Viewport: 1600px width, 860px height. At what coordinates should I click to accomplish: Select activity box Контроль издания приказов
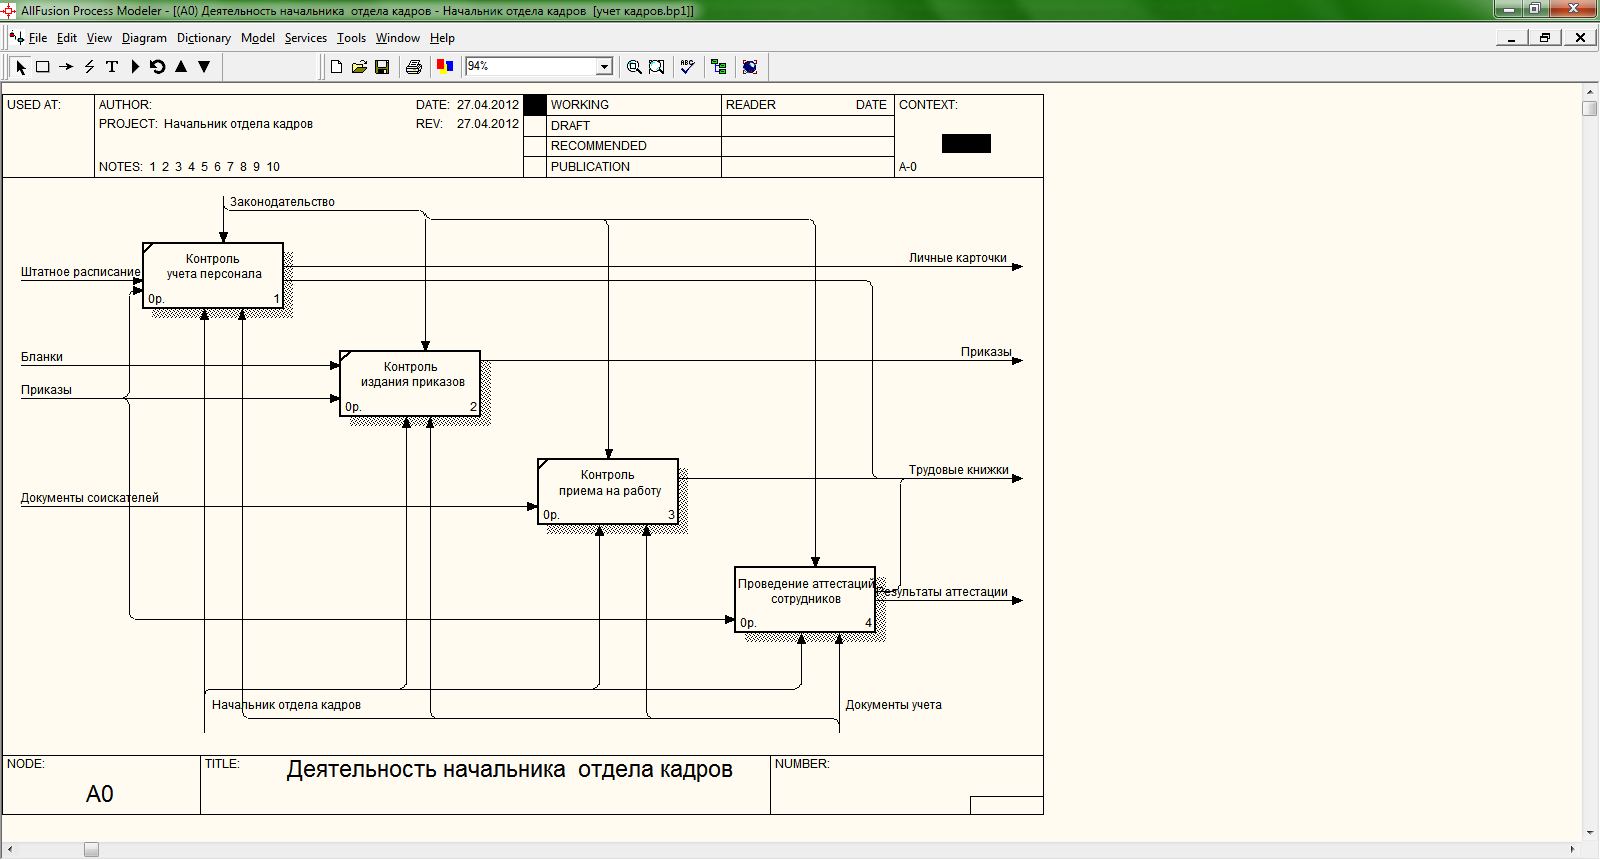tap(410, 383)
